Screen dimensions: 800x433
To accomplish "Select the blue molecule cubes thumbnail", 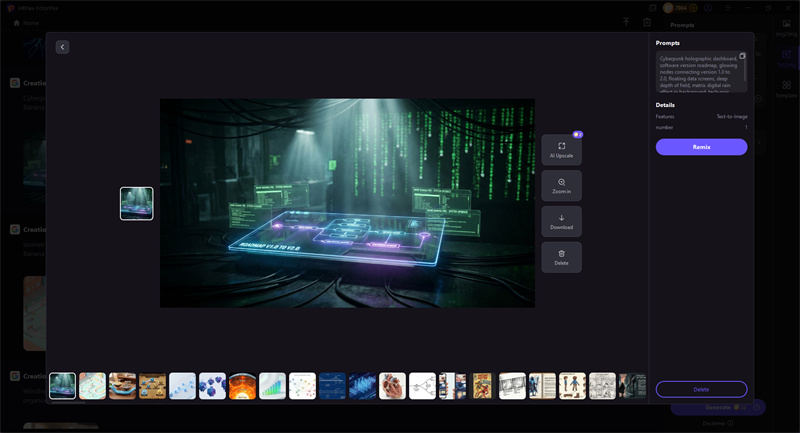I will [213, 386].
